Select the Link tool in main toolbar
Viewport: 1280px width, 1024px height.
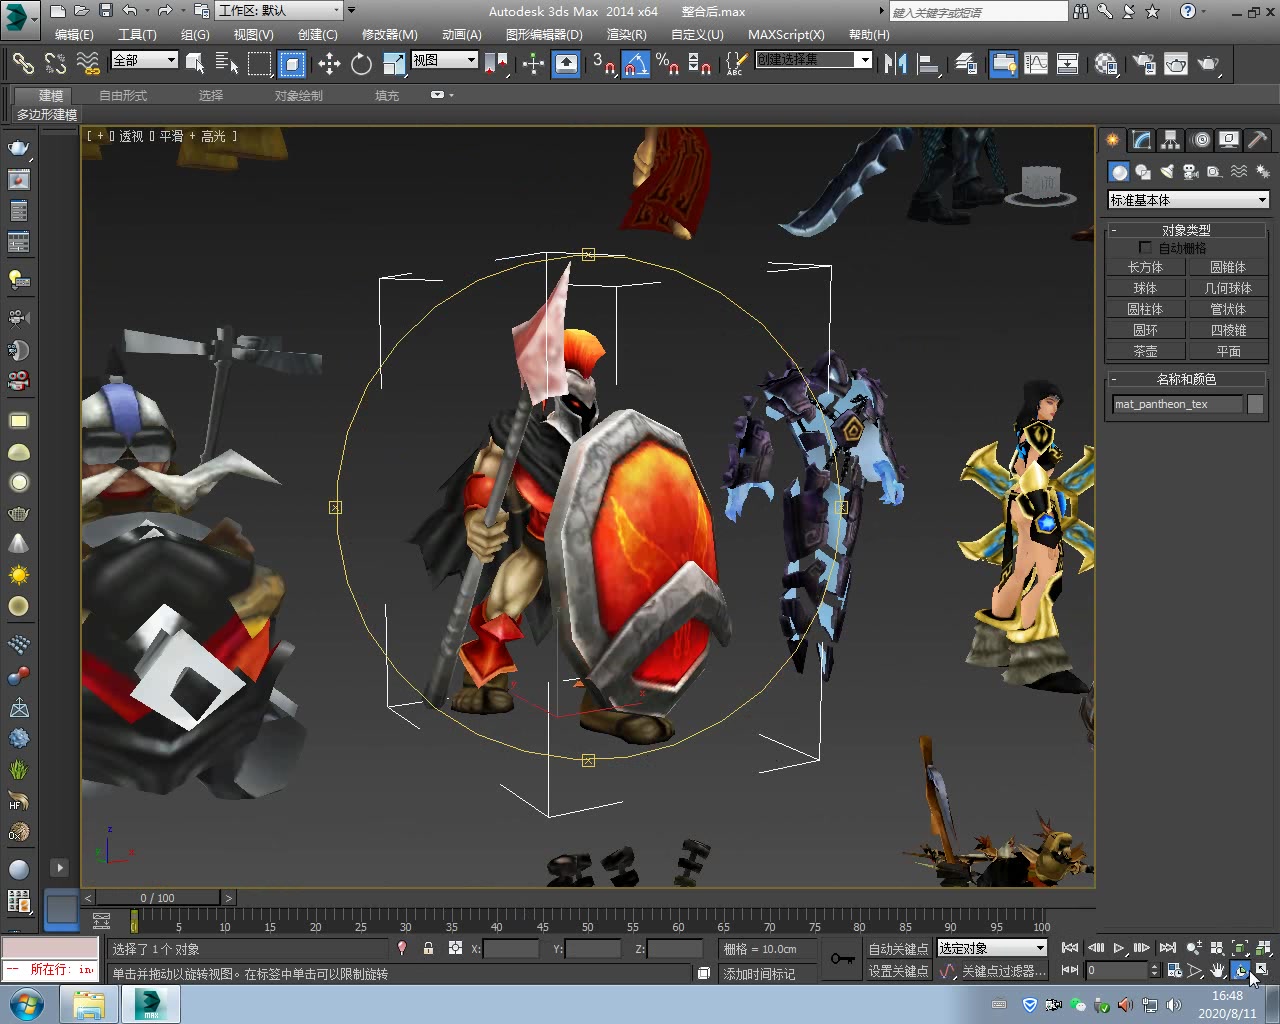point(22,64)
